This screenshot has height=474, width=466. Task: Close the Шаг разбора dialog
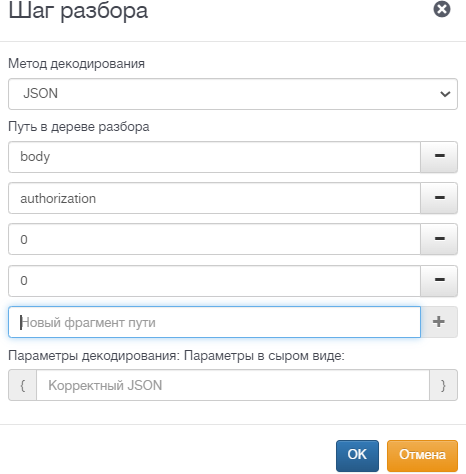[x=442, y=9]
